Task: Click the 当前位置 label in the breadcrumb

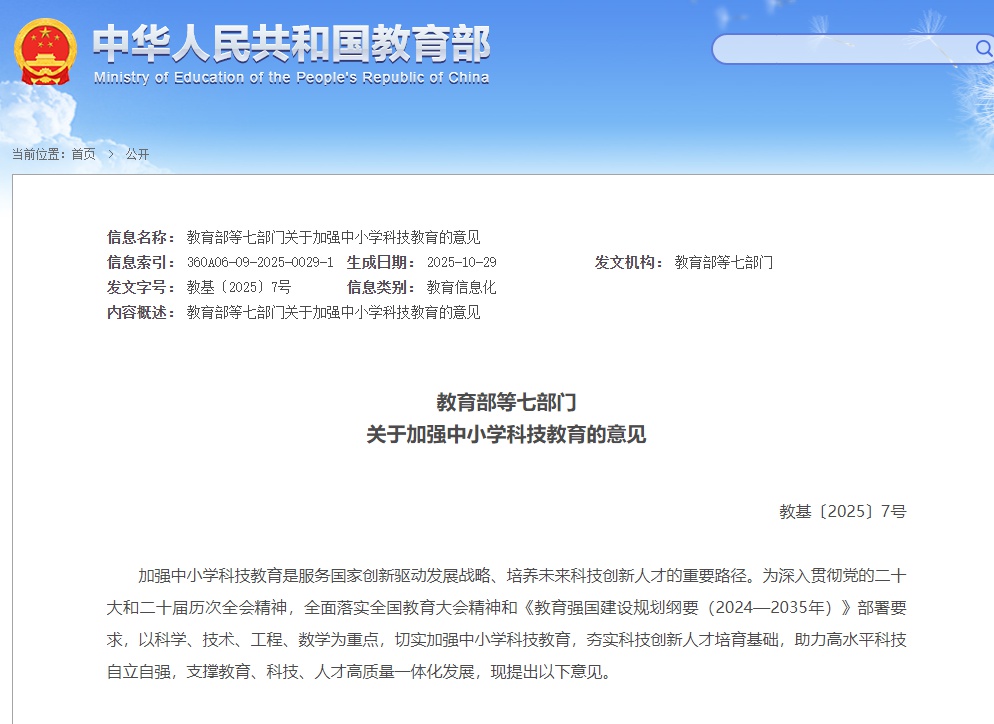Action: pyautogui.click(x=37, y=154)
